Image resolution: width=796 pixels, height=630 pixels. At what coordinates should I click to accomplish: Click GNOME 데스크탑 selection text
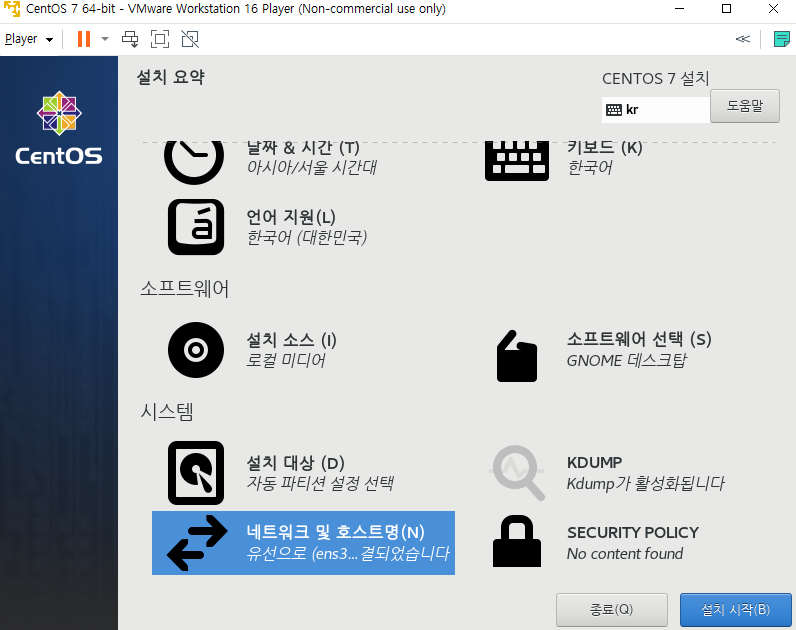coord(626,360)
